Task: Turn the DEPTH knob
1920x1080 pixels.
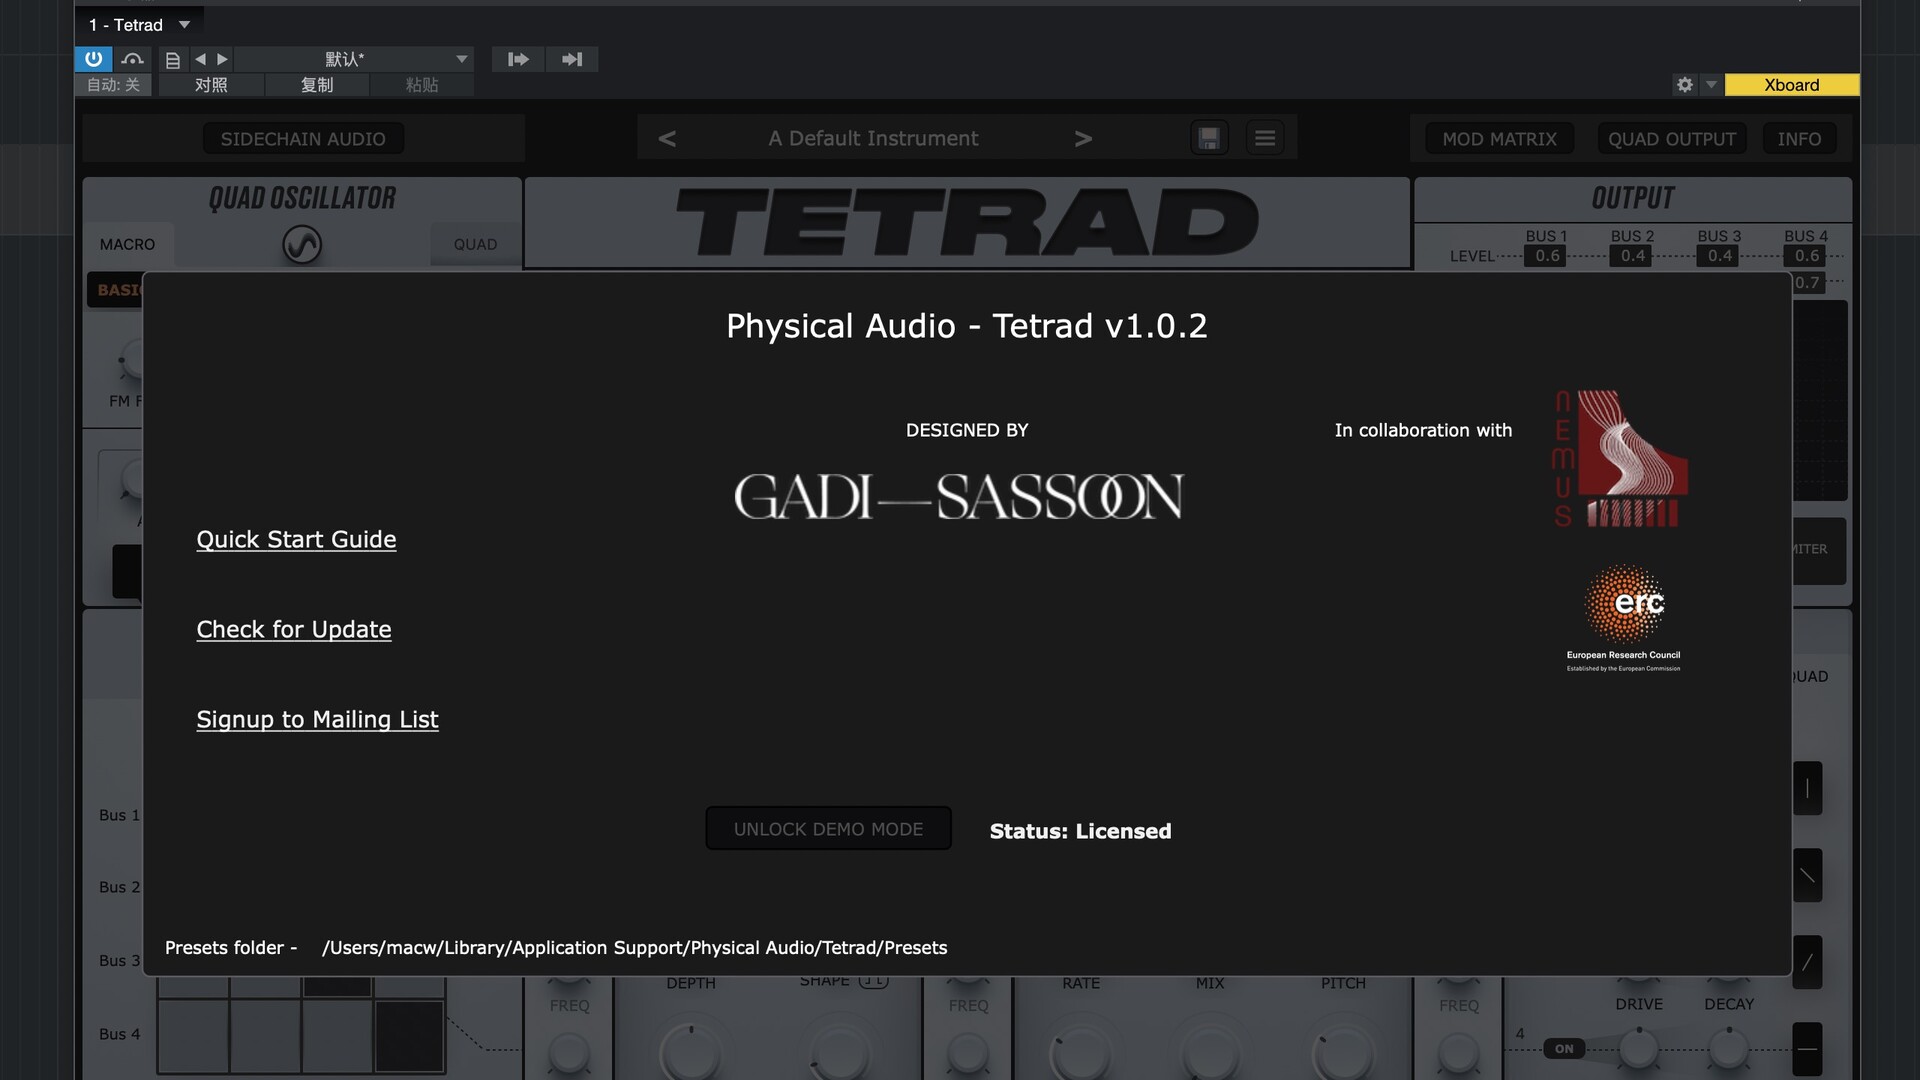Action: click(691, 1054)
